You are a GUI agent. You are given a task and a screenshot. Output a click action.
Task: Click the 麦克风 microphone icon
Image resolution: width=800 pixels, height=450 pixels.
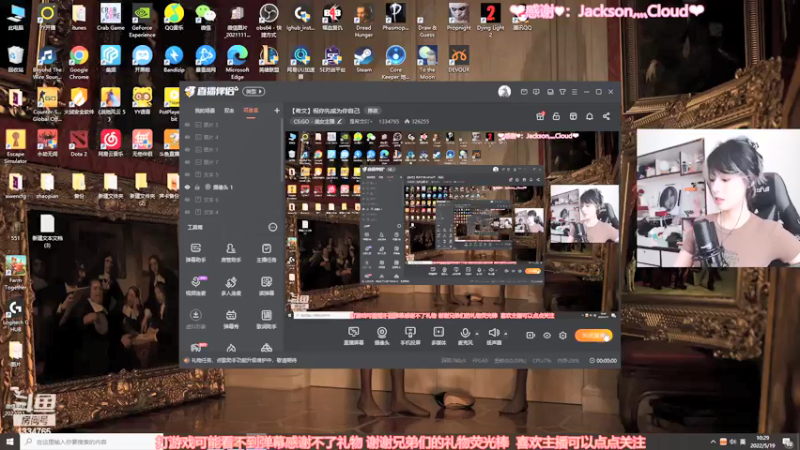coord(465,333)
